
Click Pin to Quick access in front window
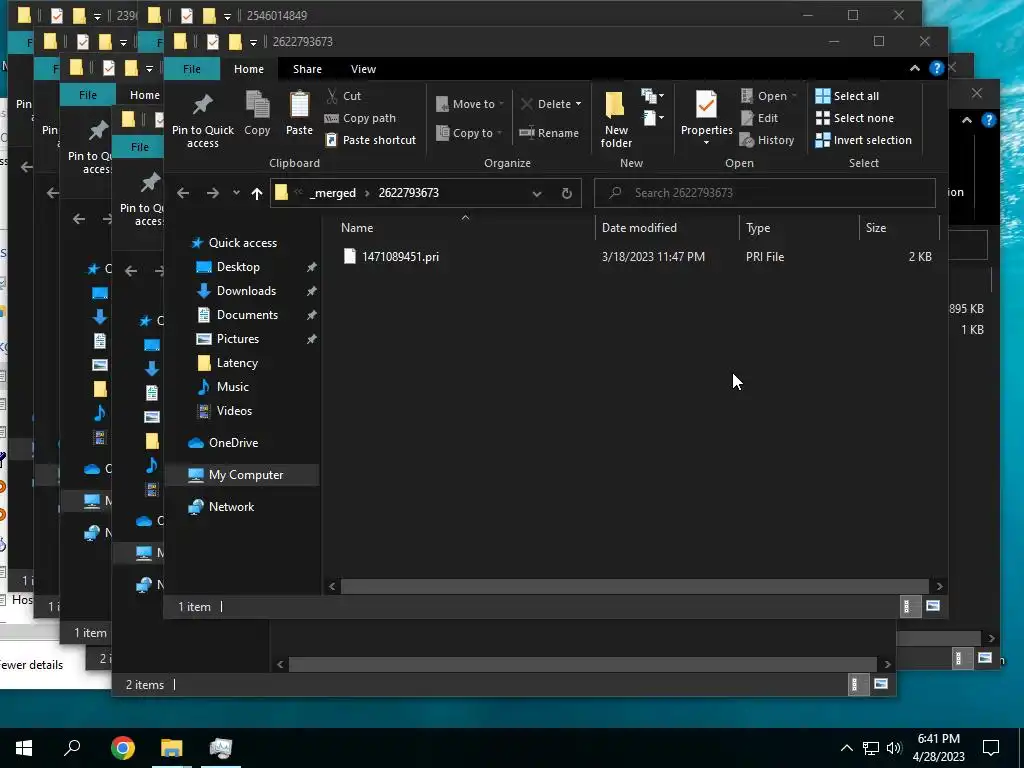202,121
